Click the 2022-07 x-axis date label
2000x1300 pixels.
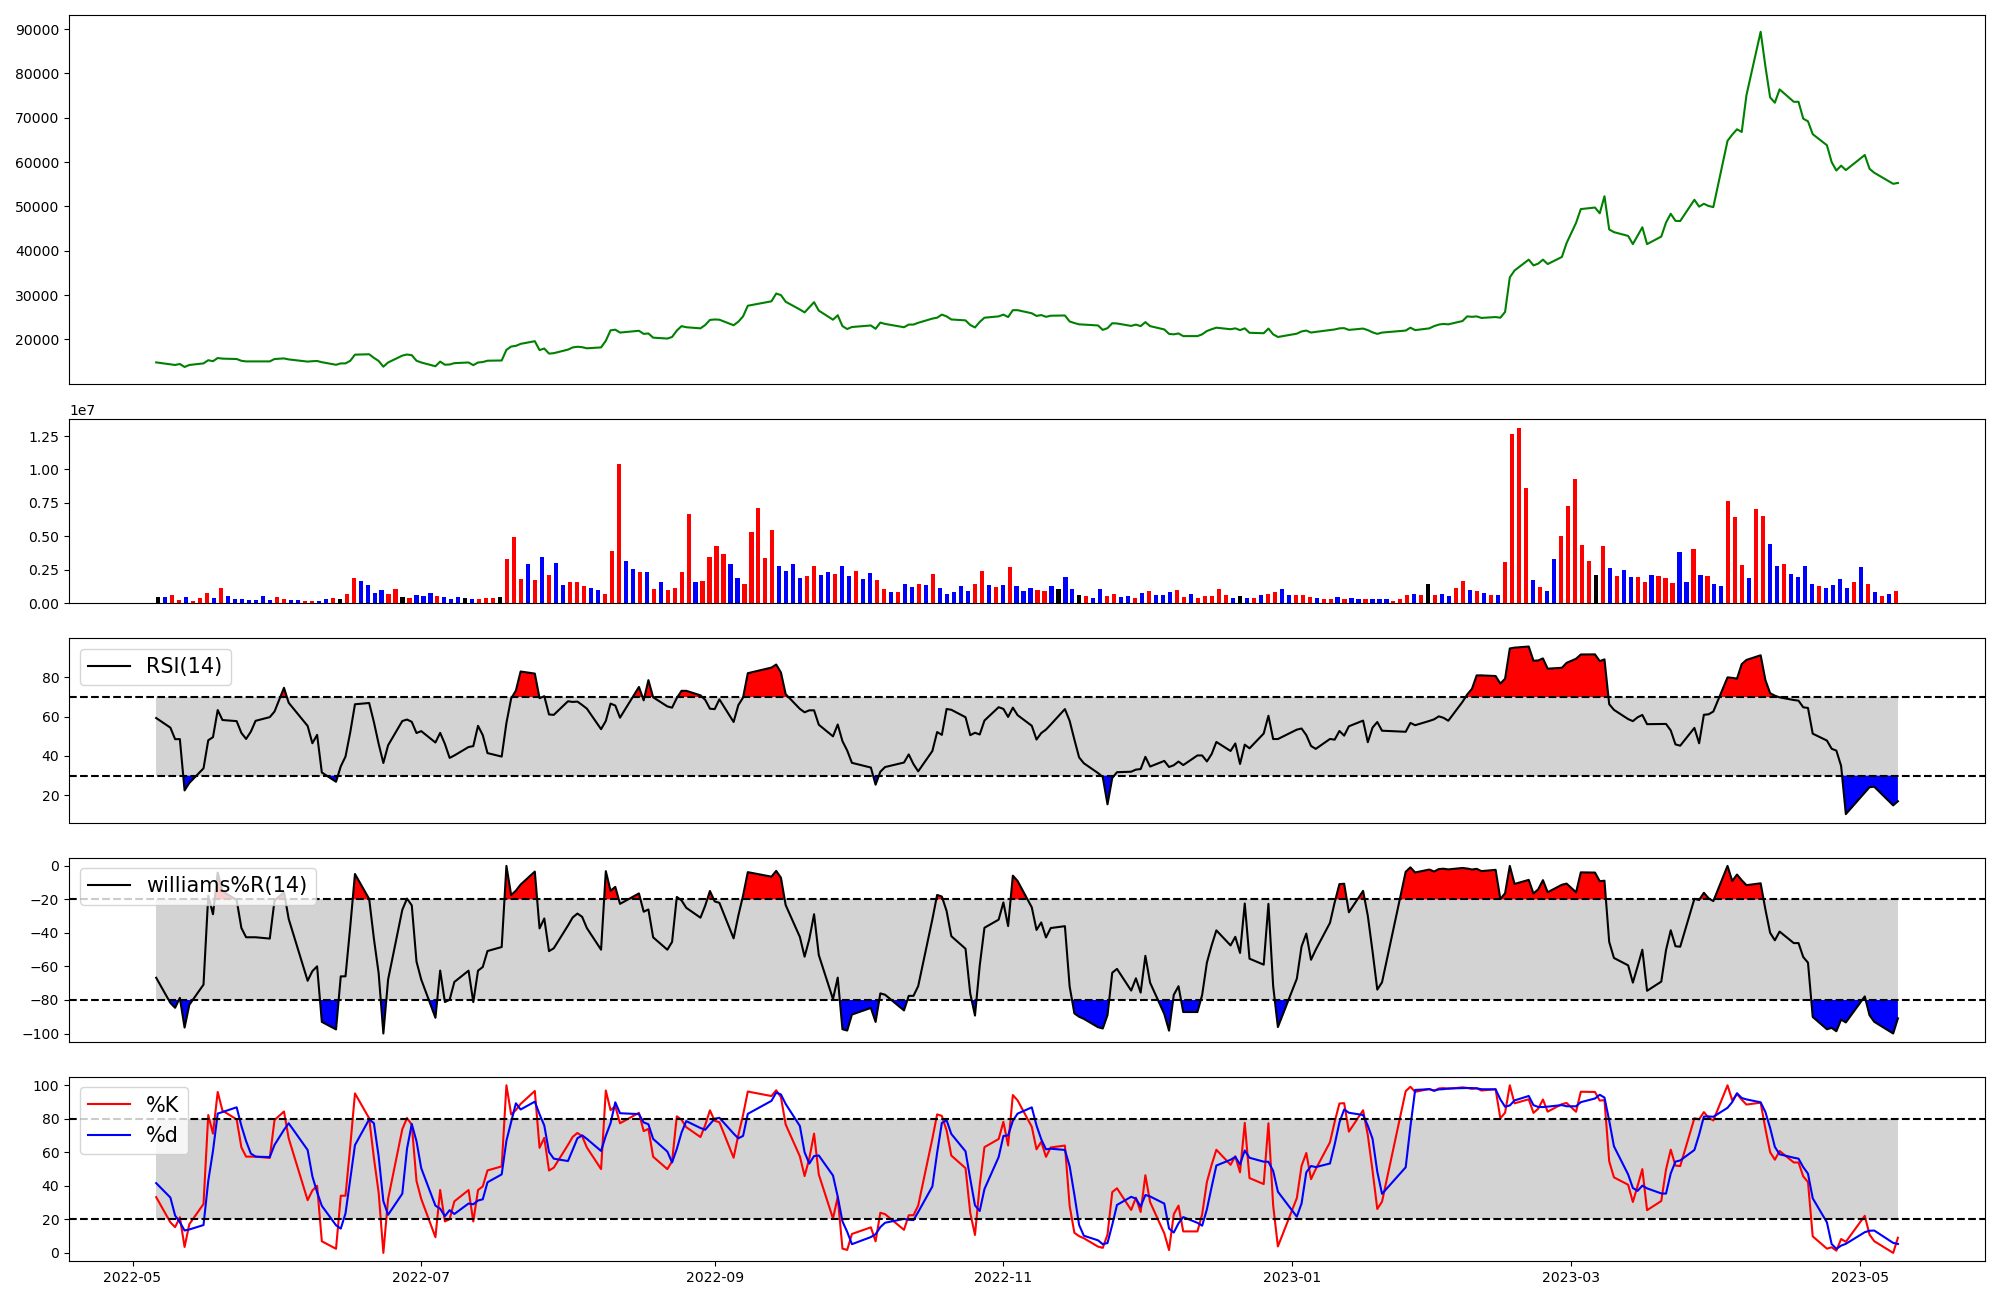point(421,1277)
